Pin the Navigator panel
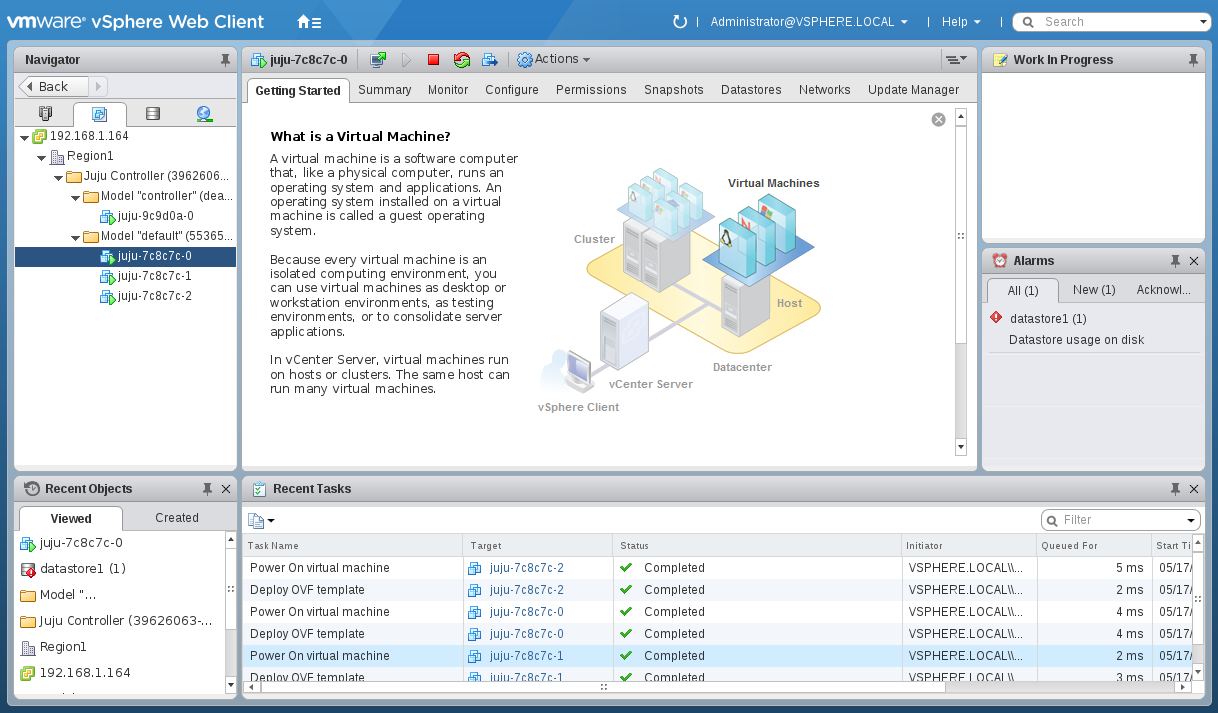The height and width of the screenshot is (713, 1218). click(225, 60)
